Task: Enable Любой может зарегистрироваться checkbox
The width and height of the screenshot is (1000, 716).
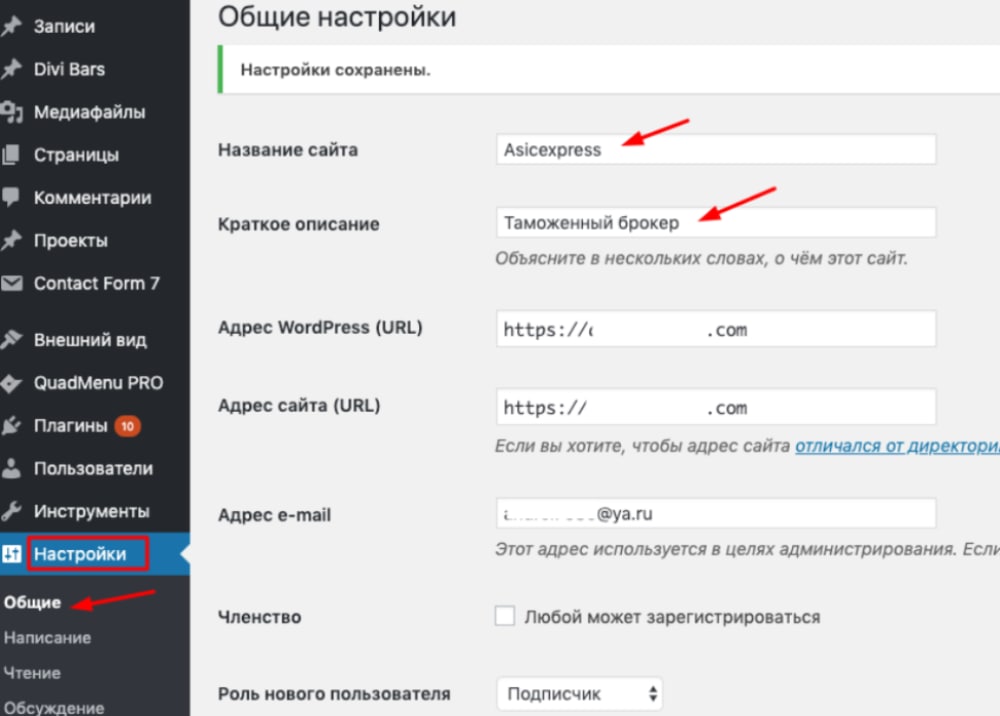Action: (x=505, y=617)
